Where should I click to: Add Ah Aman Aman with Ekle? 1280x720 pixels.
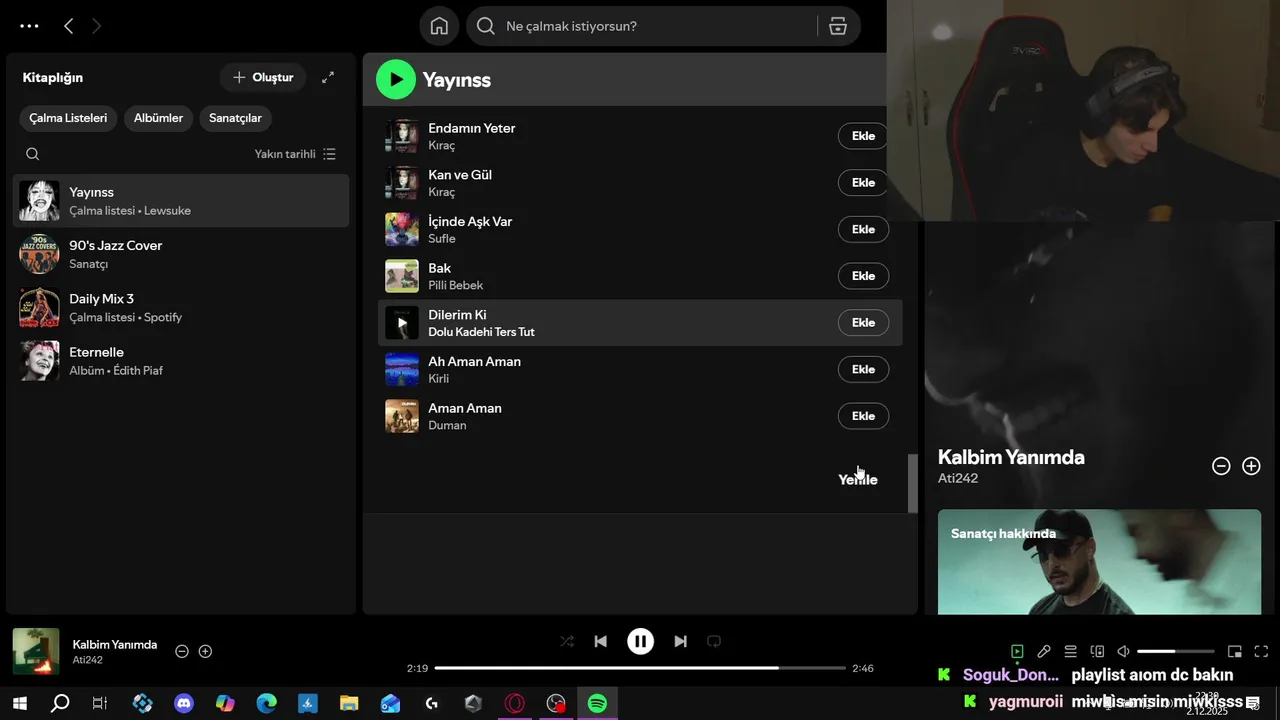(x=863, y=369)
